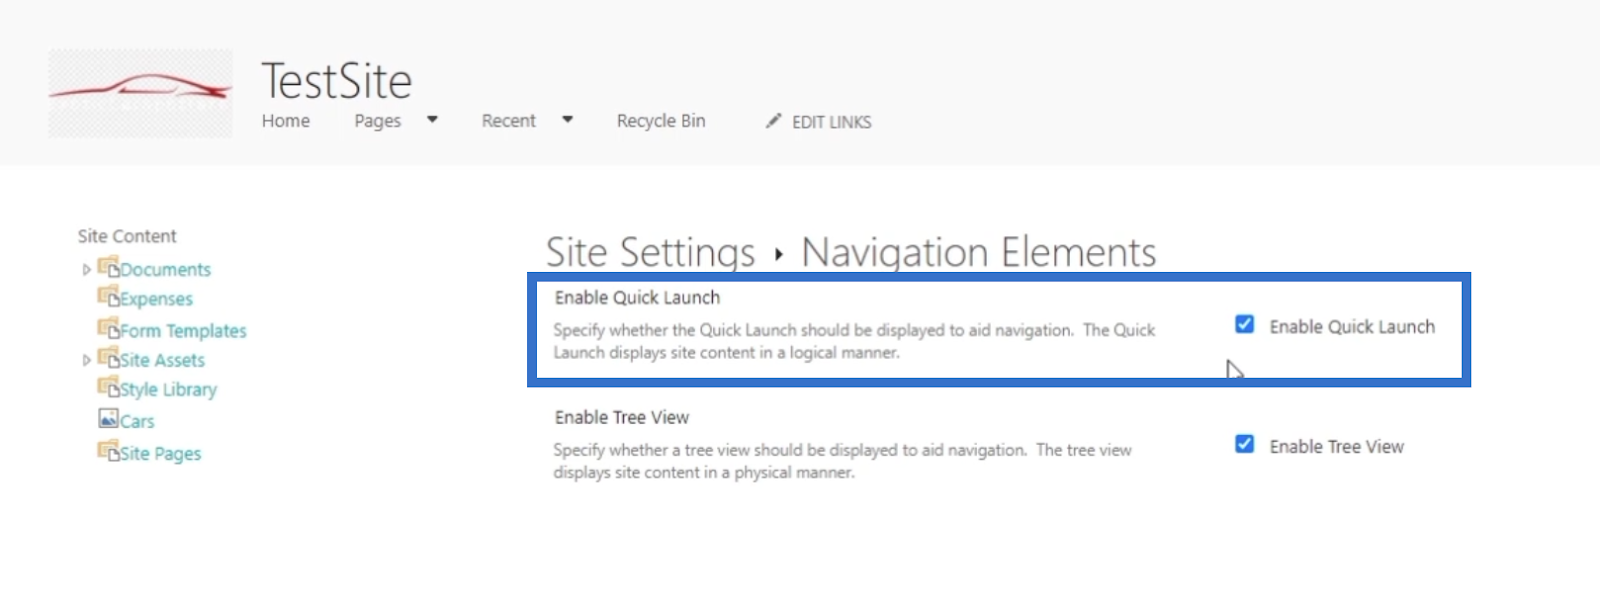Open the Recent dropdown arrow
The image size is (1600, 609).
(x=567, y=119)
